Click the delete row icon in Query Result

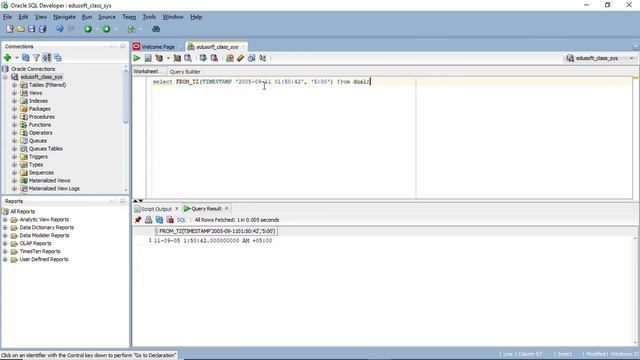click(170, 220)
